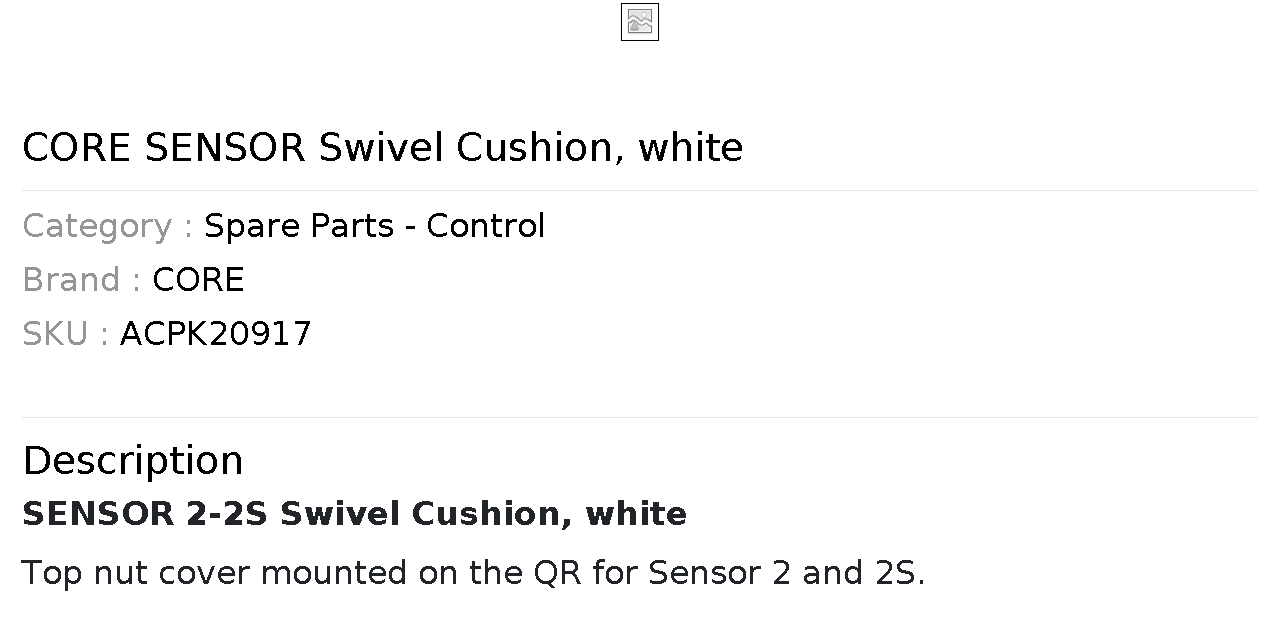The height and width of the screenshot is (624, 1280).
Task: Click the text Sensor 2 and 2S
Action: pyautogui.click(x=786, y=573)
